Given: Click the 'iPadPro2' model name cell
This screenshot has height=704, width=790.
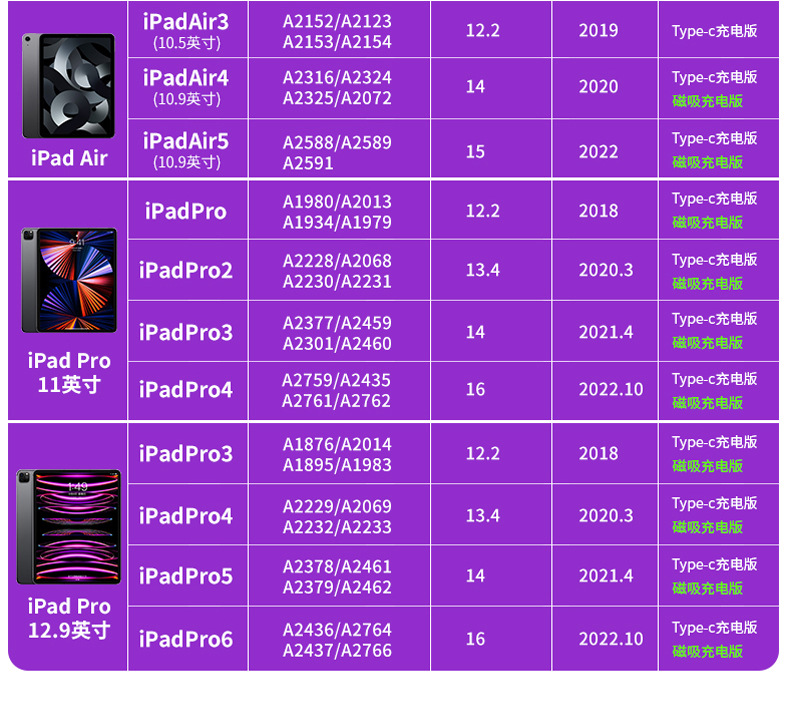Looking at the screenshot, I should pos(186,271).
